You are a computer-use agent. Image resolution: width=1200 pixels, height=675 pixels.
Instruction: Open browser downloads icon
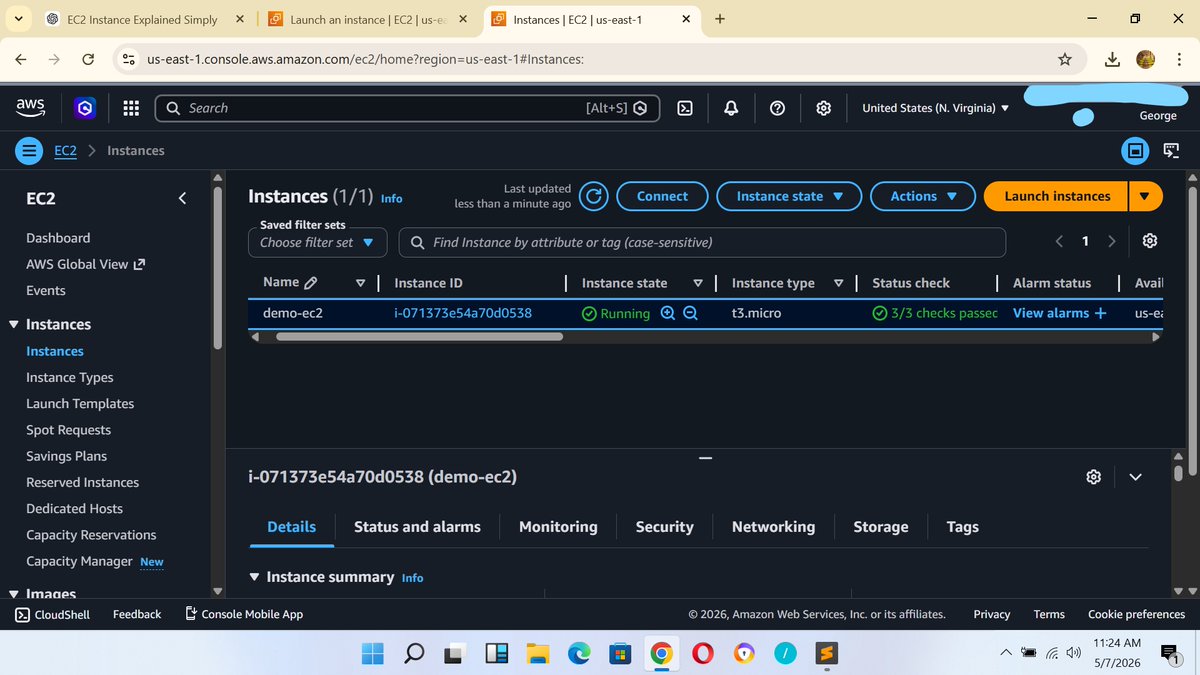pos(1112,59)
